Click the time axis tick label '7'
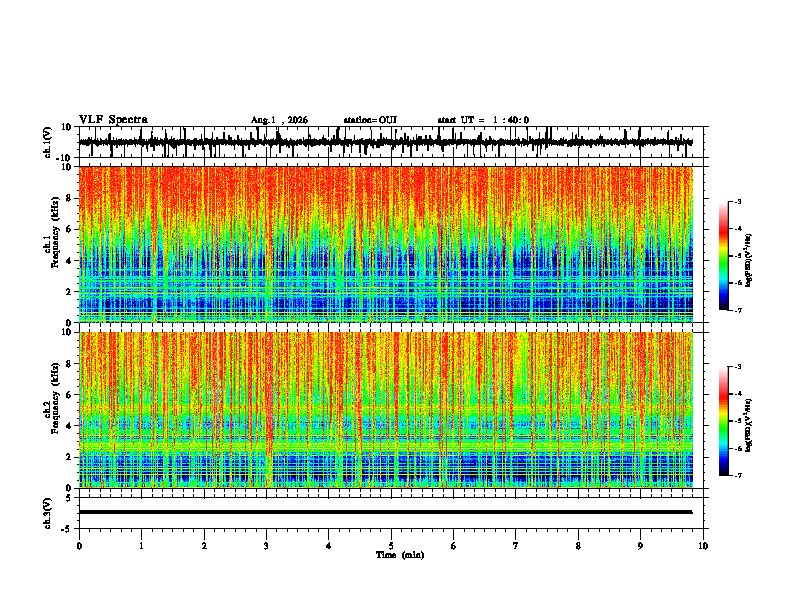This screenshot has height=612, width=792. 516,546
